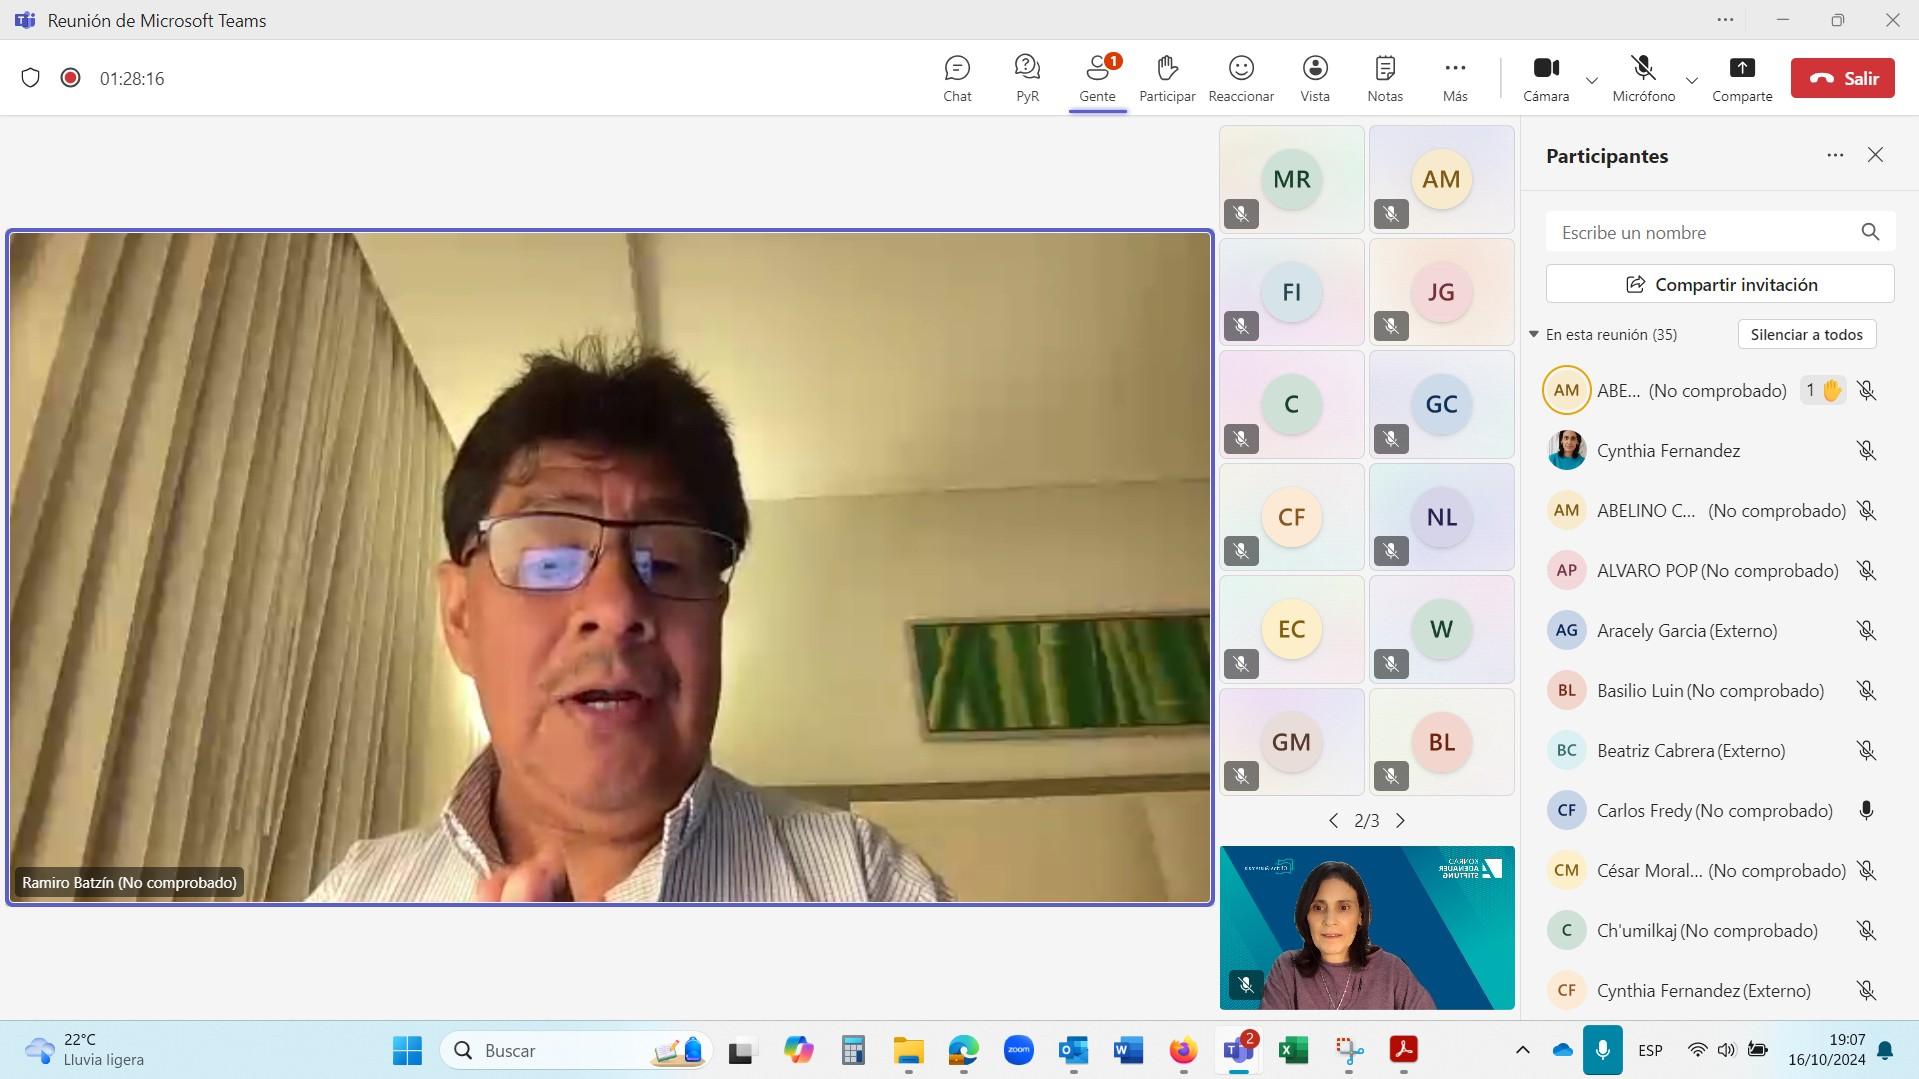Open the Chat panel

tap(957, 78)
